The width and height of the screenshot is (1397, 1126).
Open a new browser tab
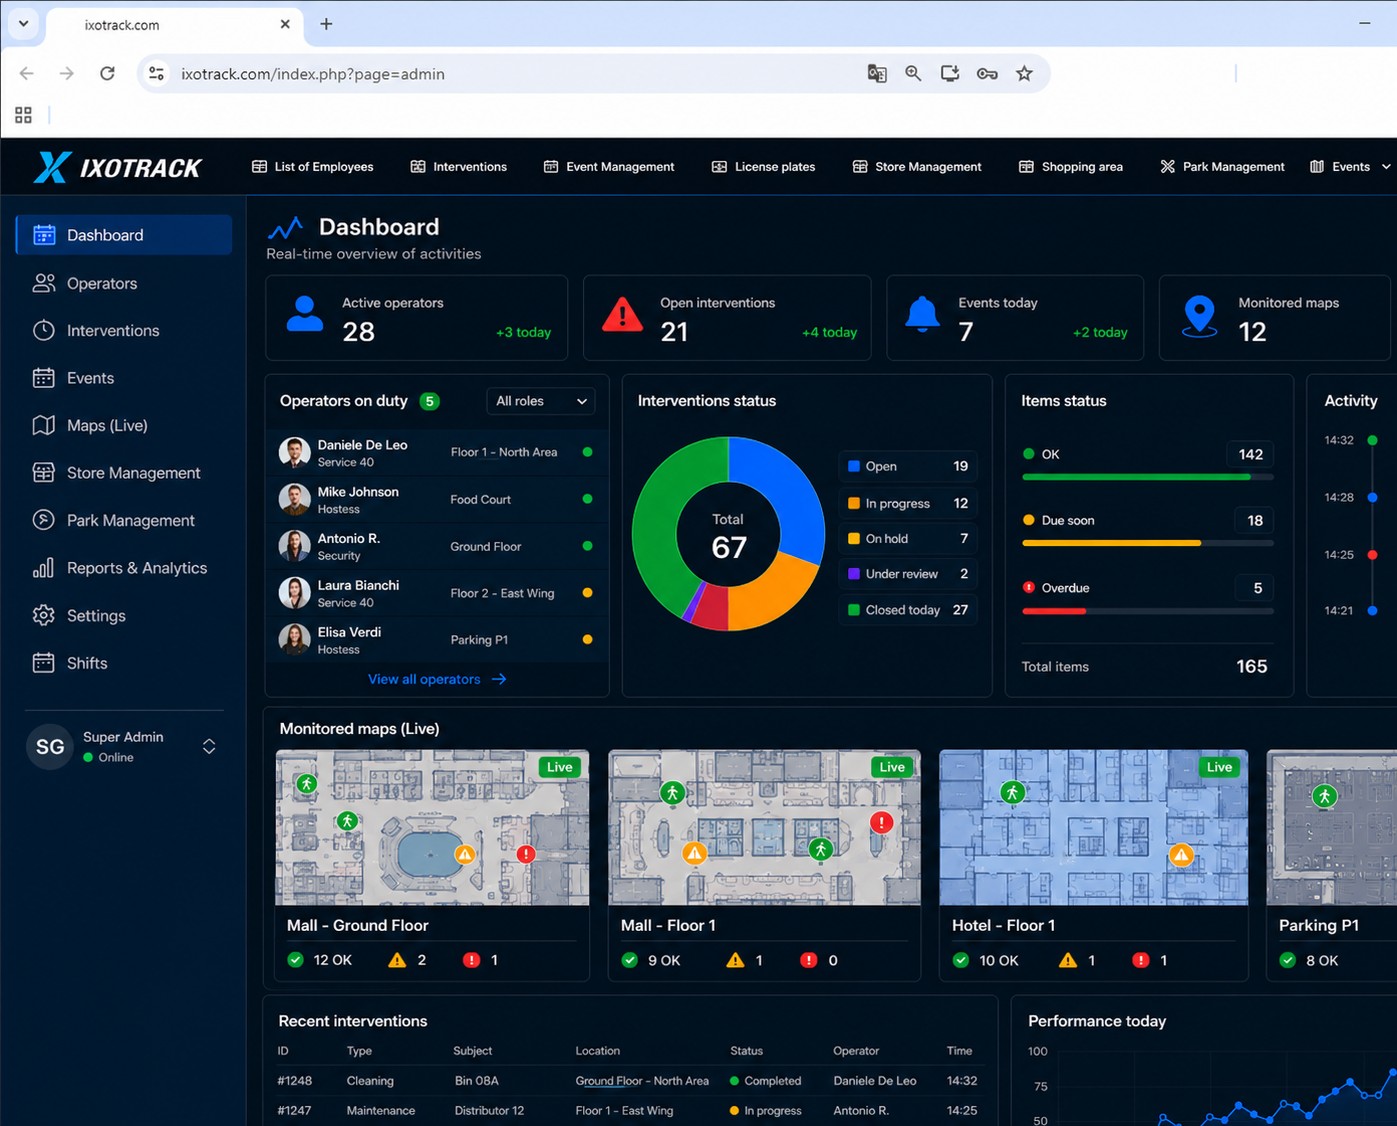[x=326, y=24]
